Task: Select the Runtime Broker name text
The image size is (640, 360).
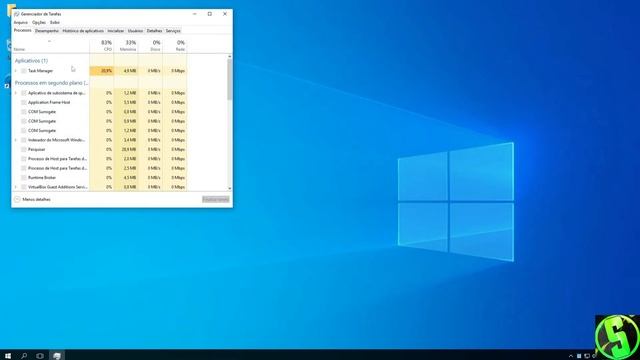Action: pos(42,178)
